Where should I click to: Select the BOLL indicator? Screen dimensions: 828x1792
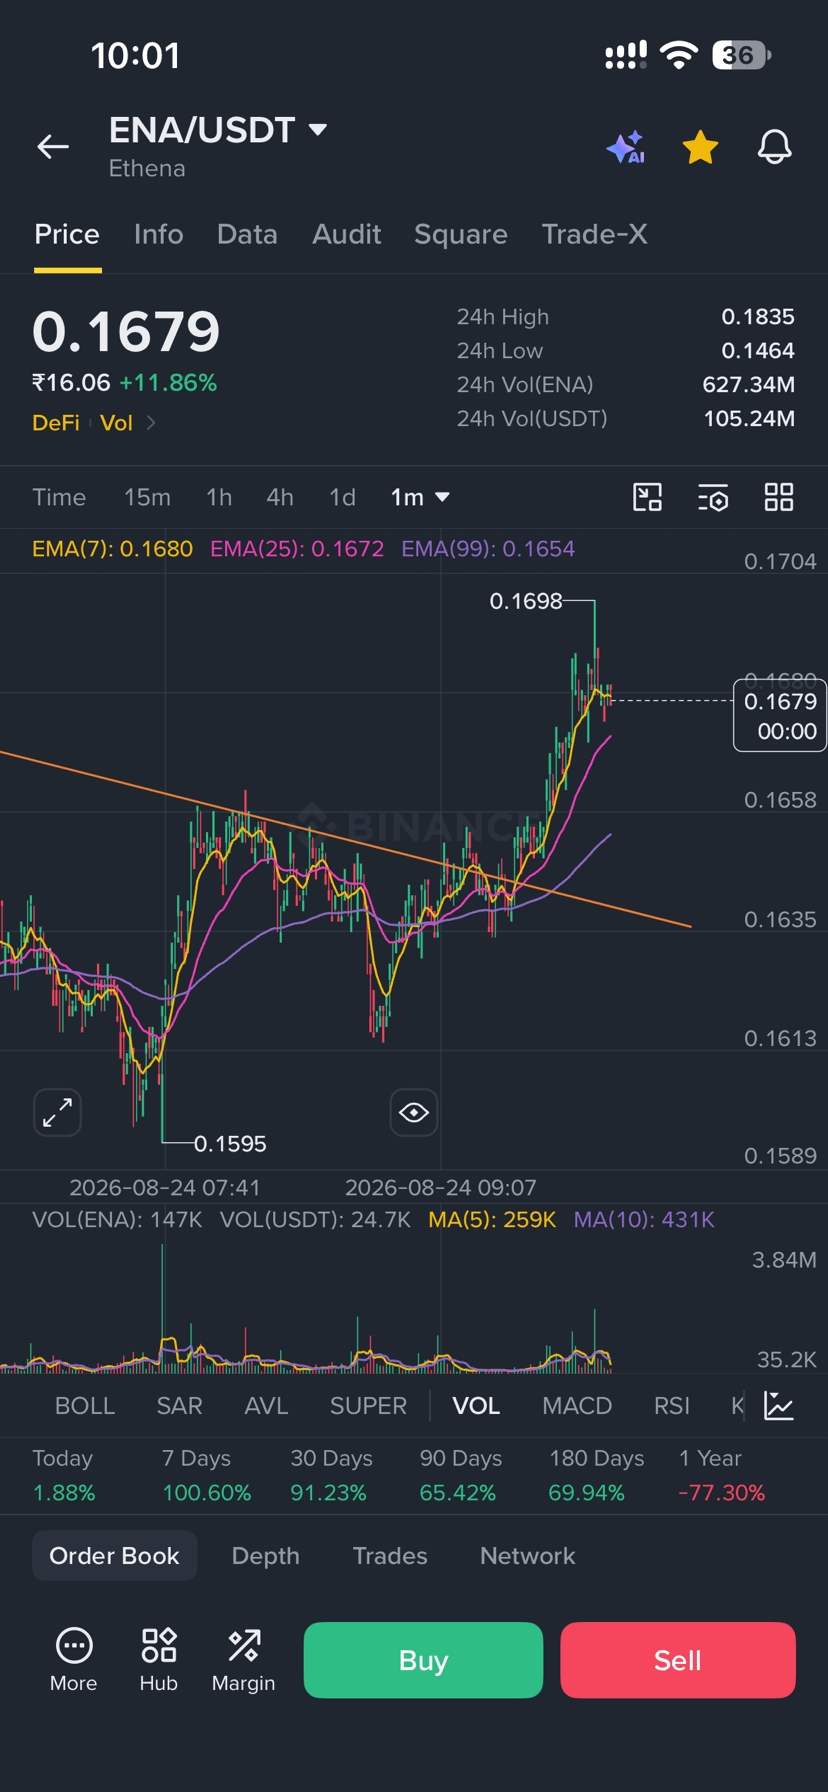pos(85,1406)
